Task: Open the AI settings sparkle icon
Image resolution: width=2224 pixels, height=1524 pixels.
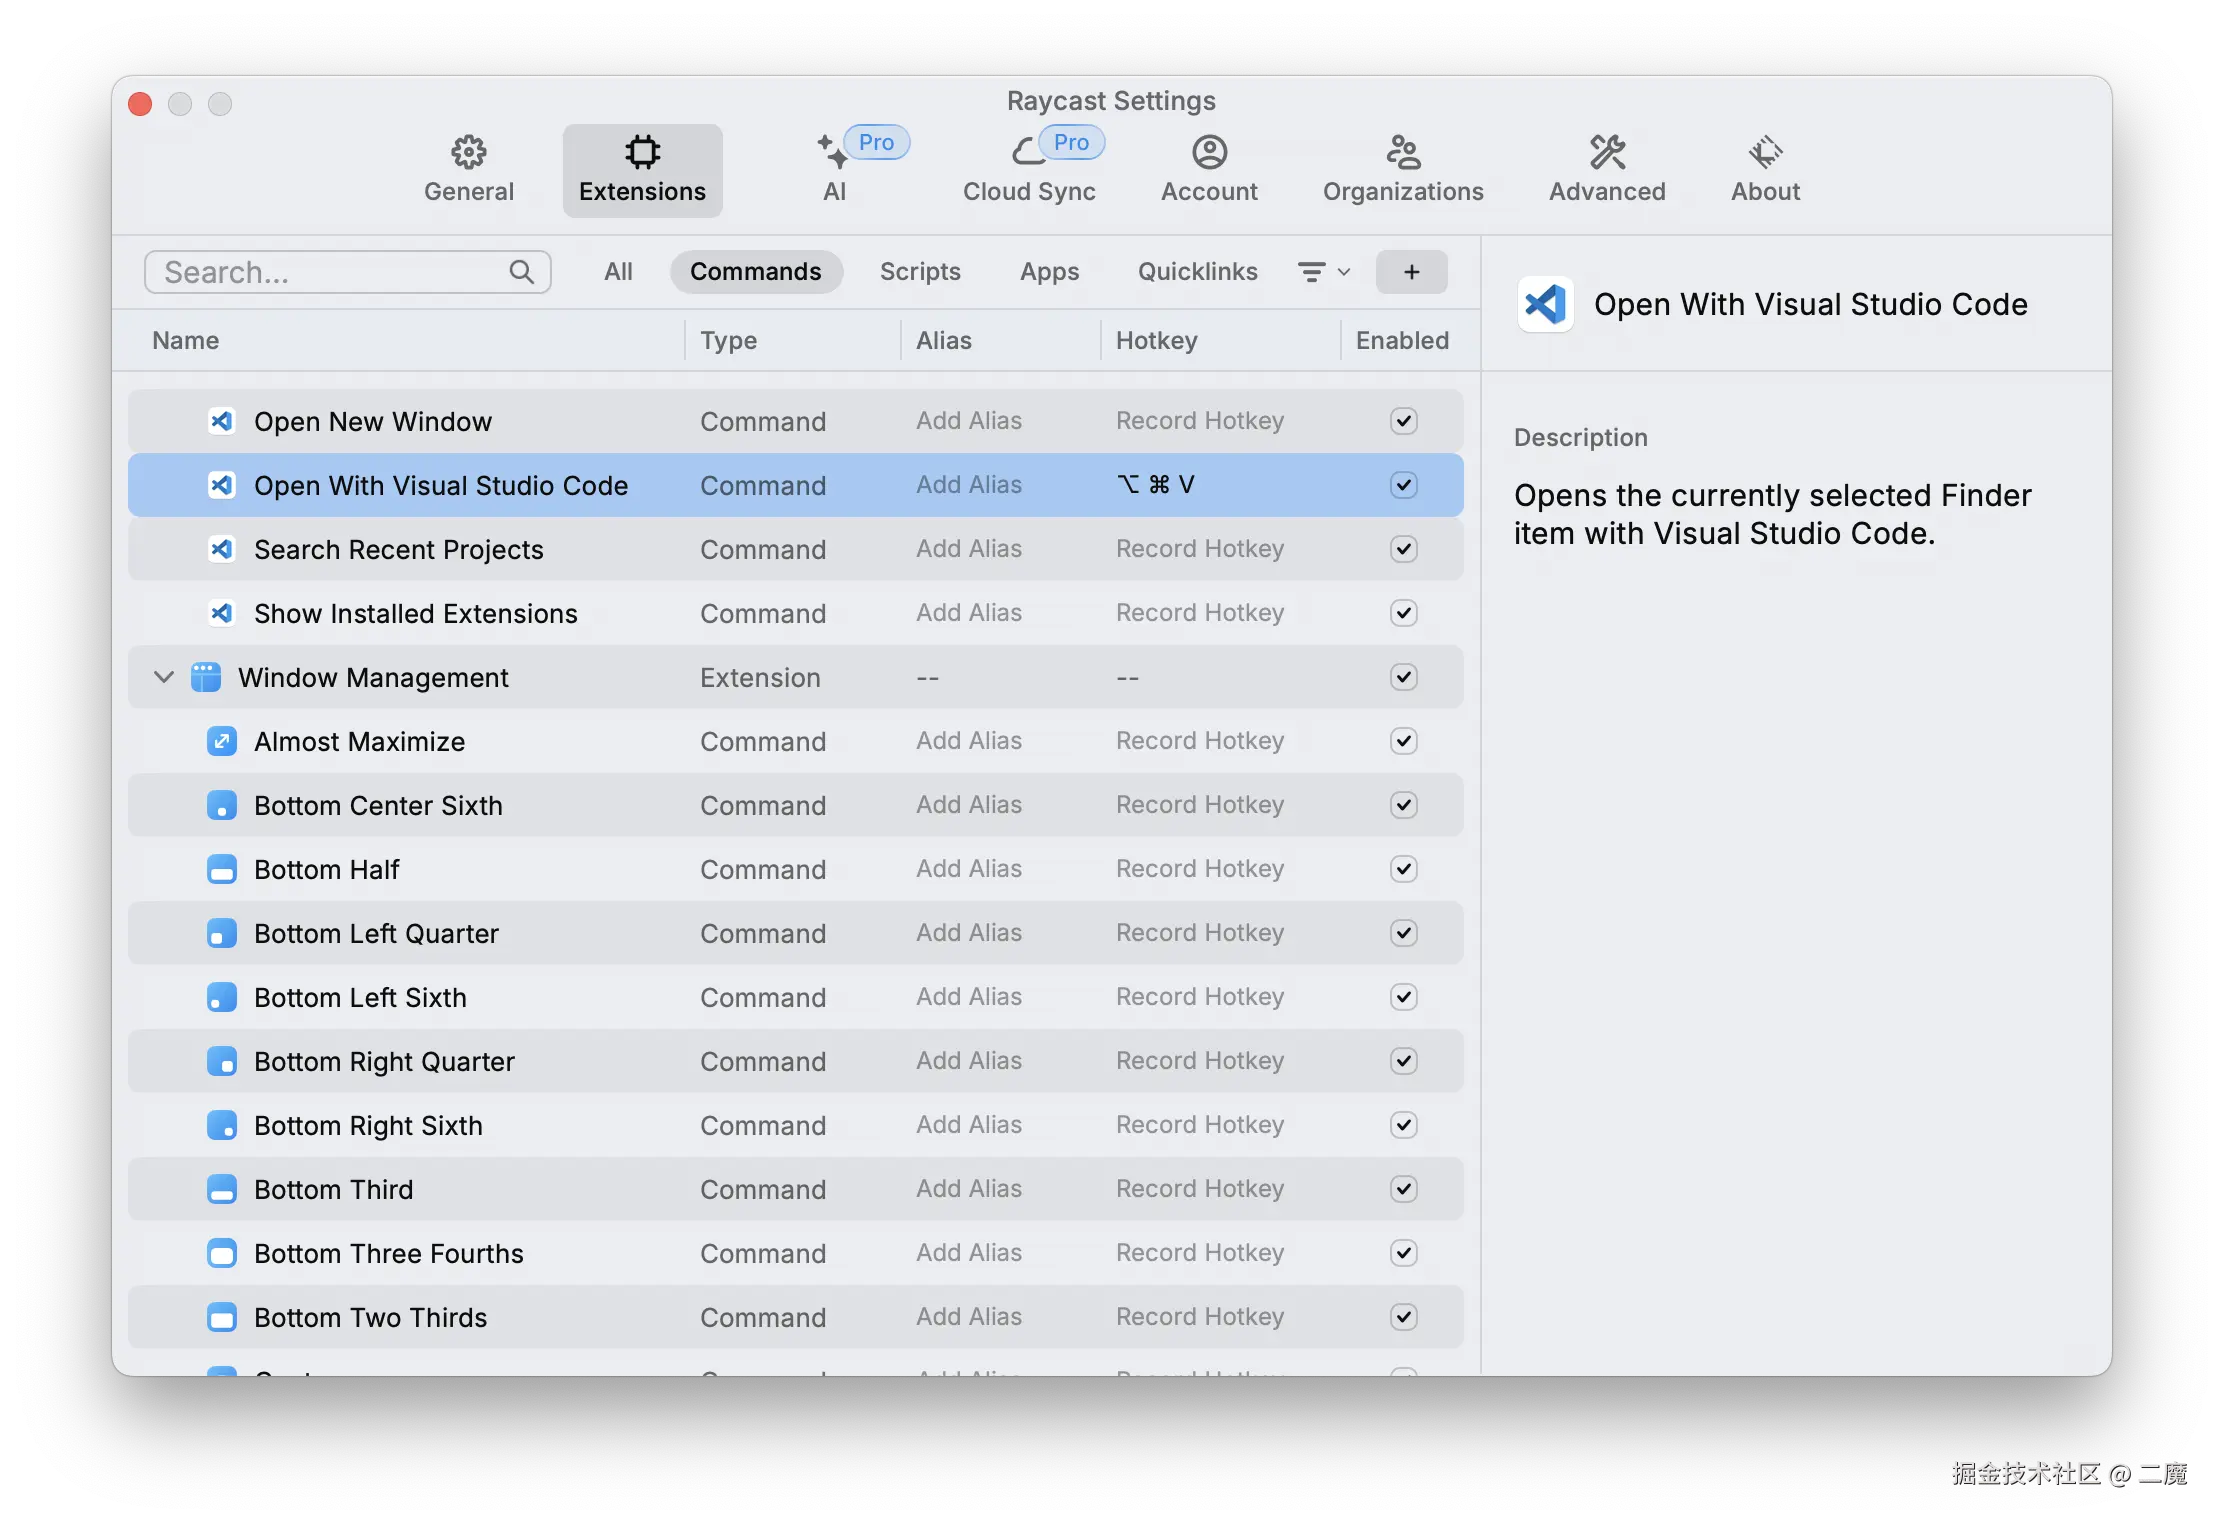Action: point(832,153)
